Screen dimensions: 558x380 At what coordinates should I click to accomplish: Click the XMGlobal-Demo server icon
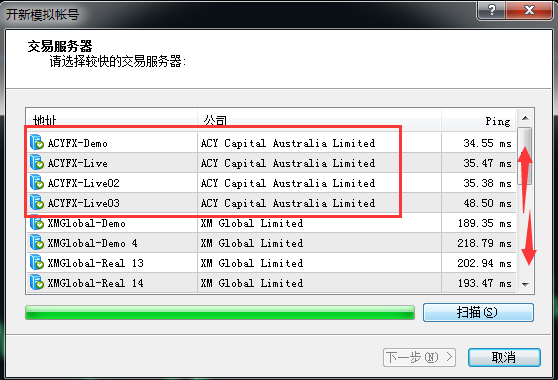pos(37,223)
